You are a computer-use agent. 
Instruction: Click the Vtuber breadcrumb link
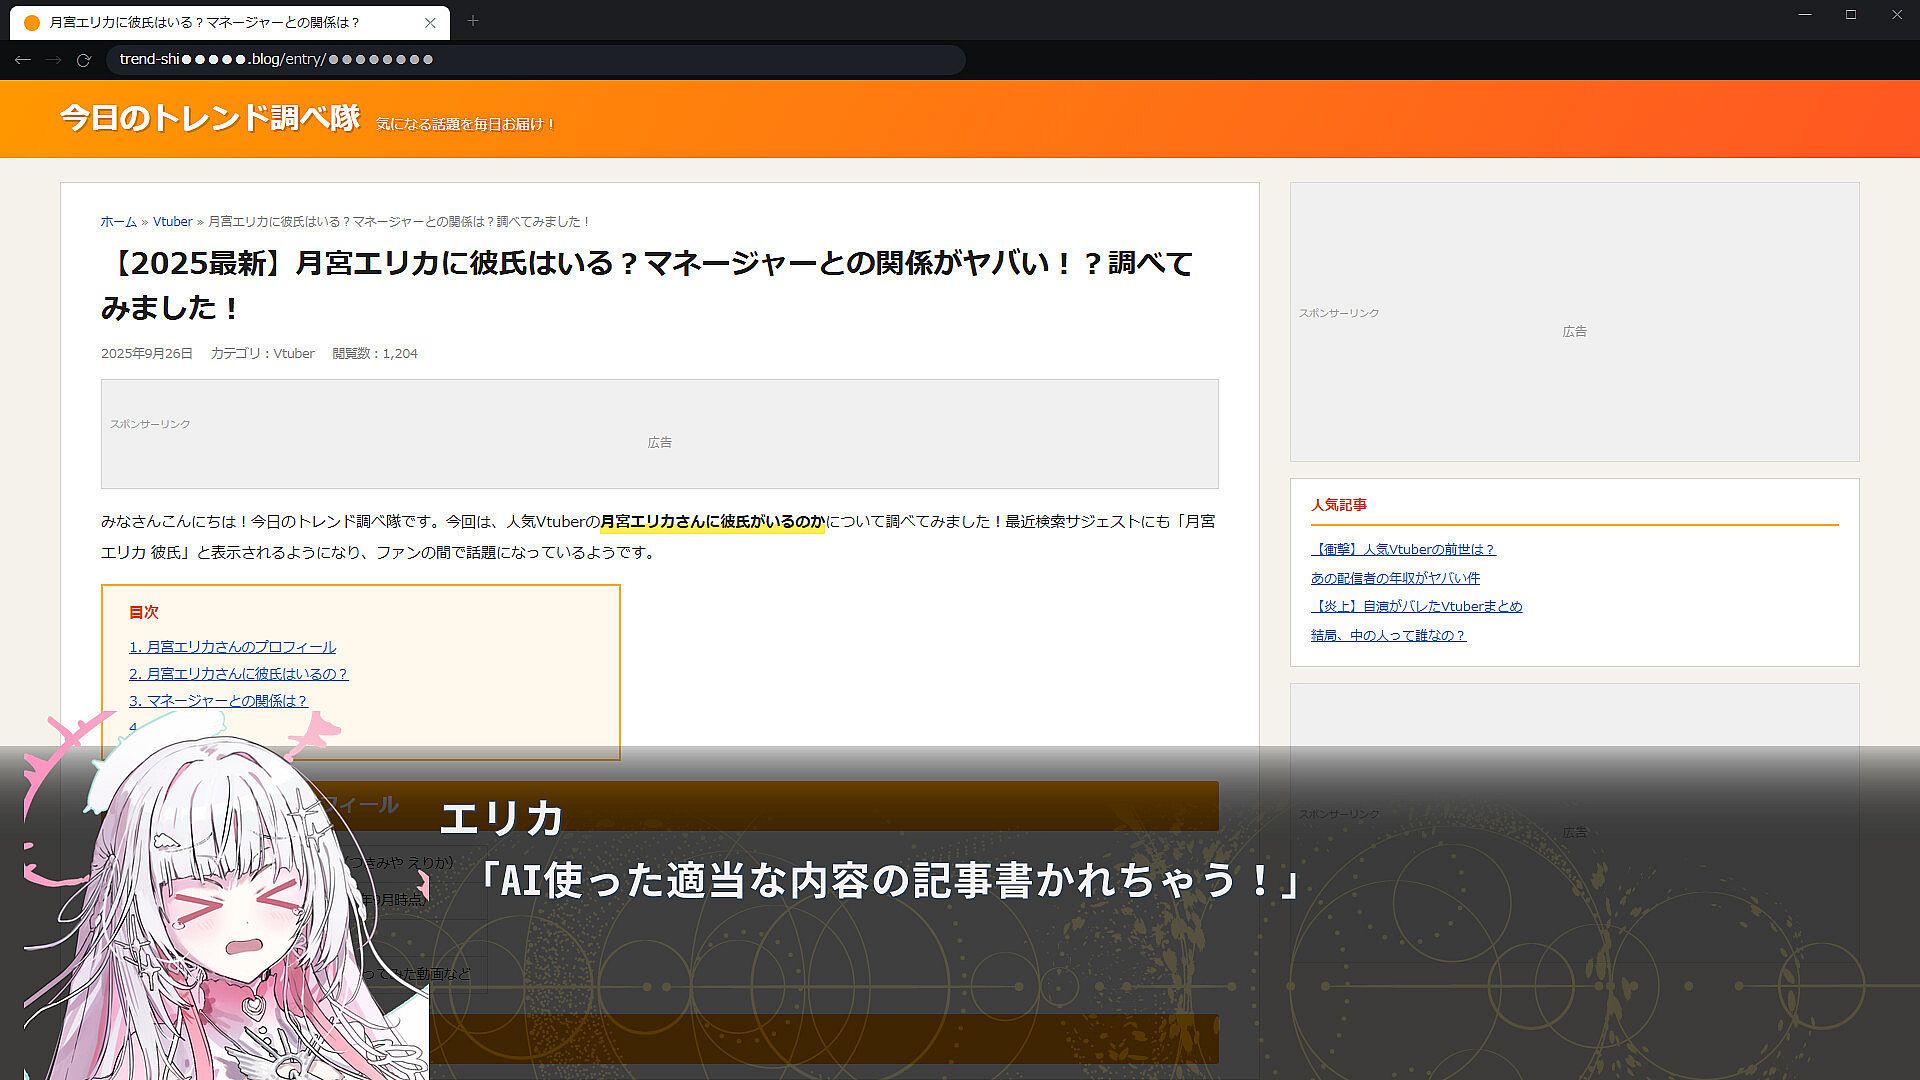pos(172,222)
